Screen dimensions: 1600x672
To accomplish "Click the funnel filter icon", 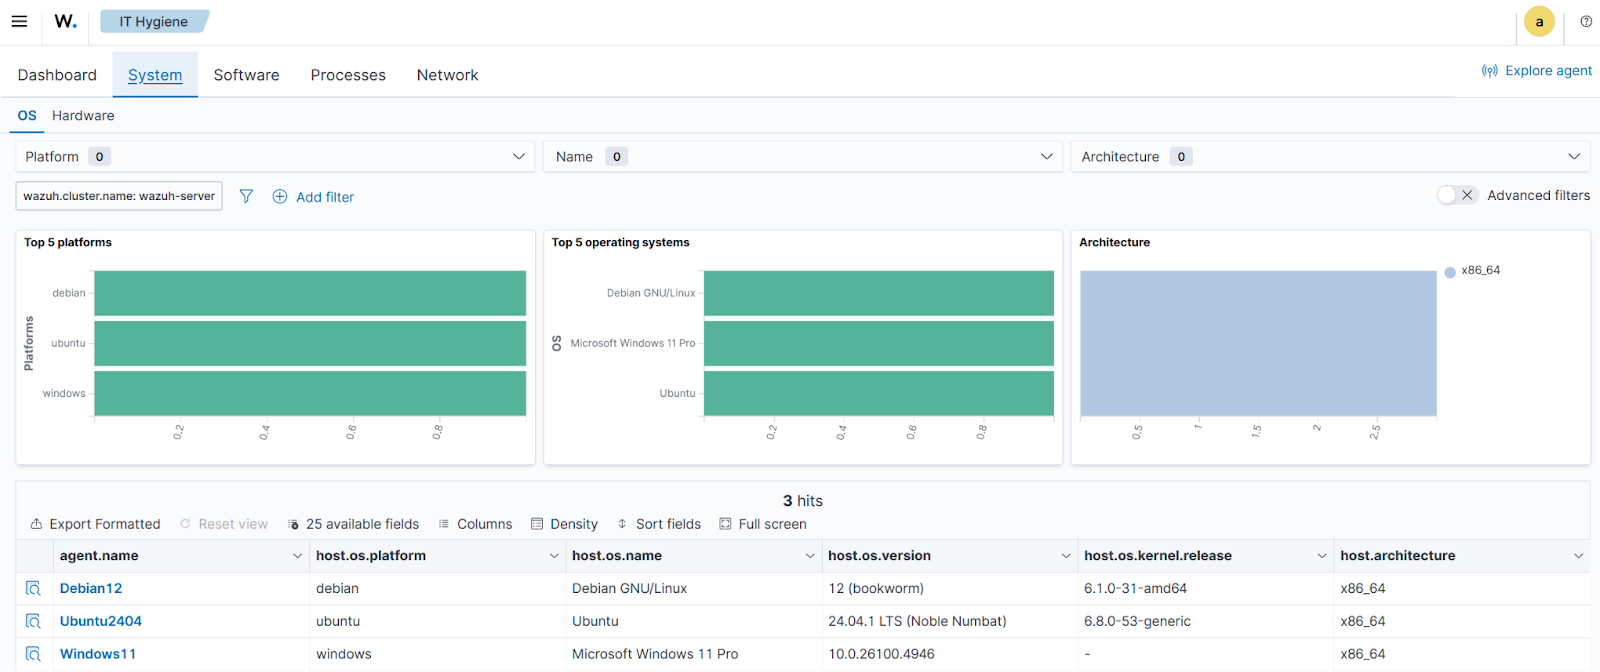I will (x=246, y=196).
